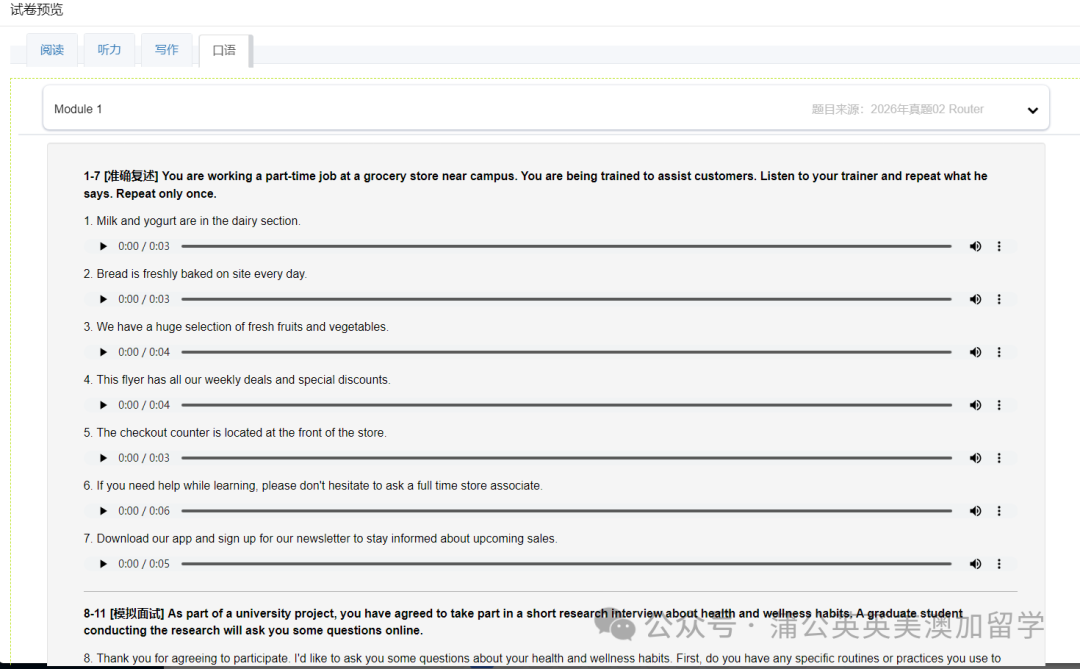Screen dimensions: 1080x669
Task: Seek within the store associate audio progress bar
Action: tap(566, 511)
